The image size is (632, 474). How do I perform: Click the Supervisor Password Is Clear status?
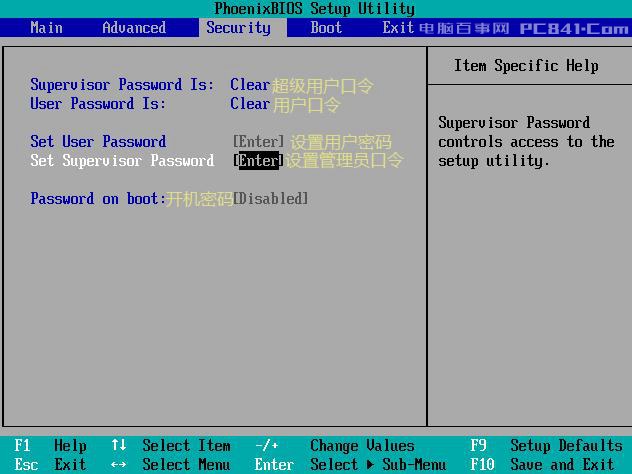[249, 85]
